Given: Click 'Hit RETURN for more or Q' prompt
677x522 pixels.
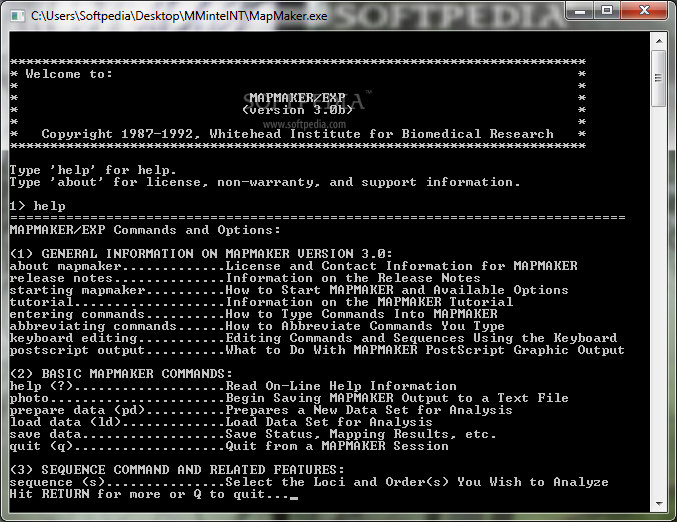Looking at the screenshot, I should pyautogui.click(x=149, y=494).
